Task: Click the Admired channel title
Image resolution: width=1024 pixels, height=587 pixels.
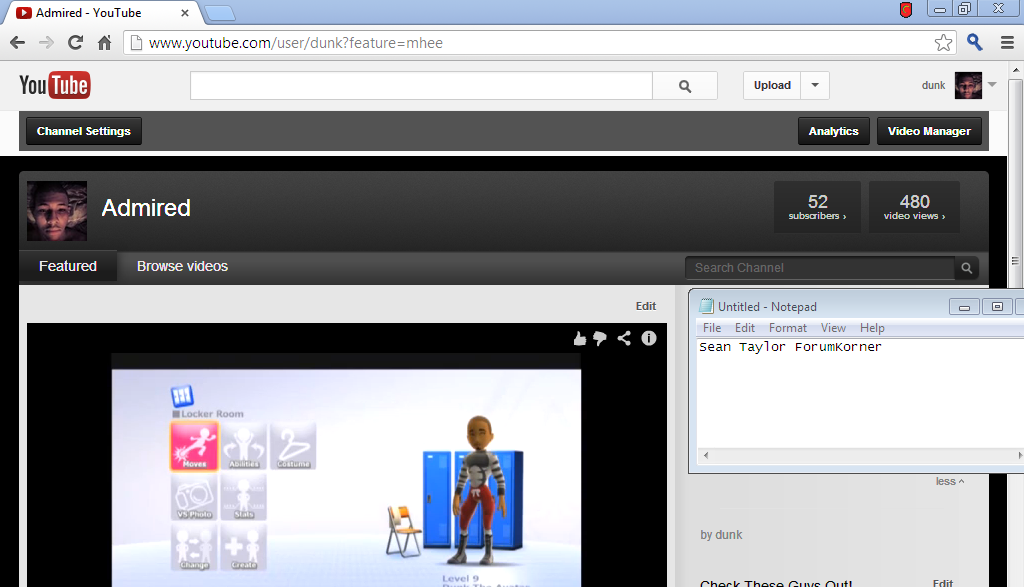Action: click(x=146, y=208)
